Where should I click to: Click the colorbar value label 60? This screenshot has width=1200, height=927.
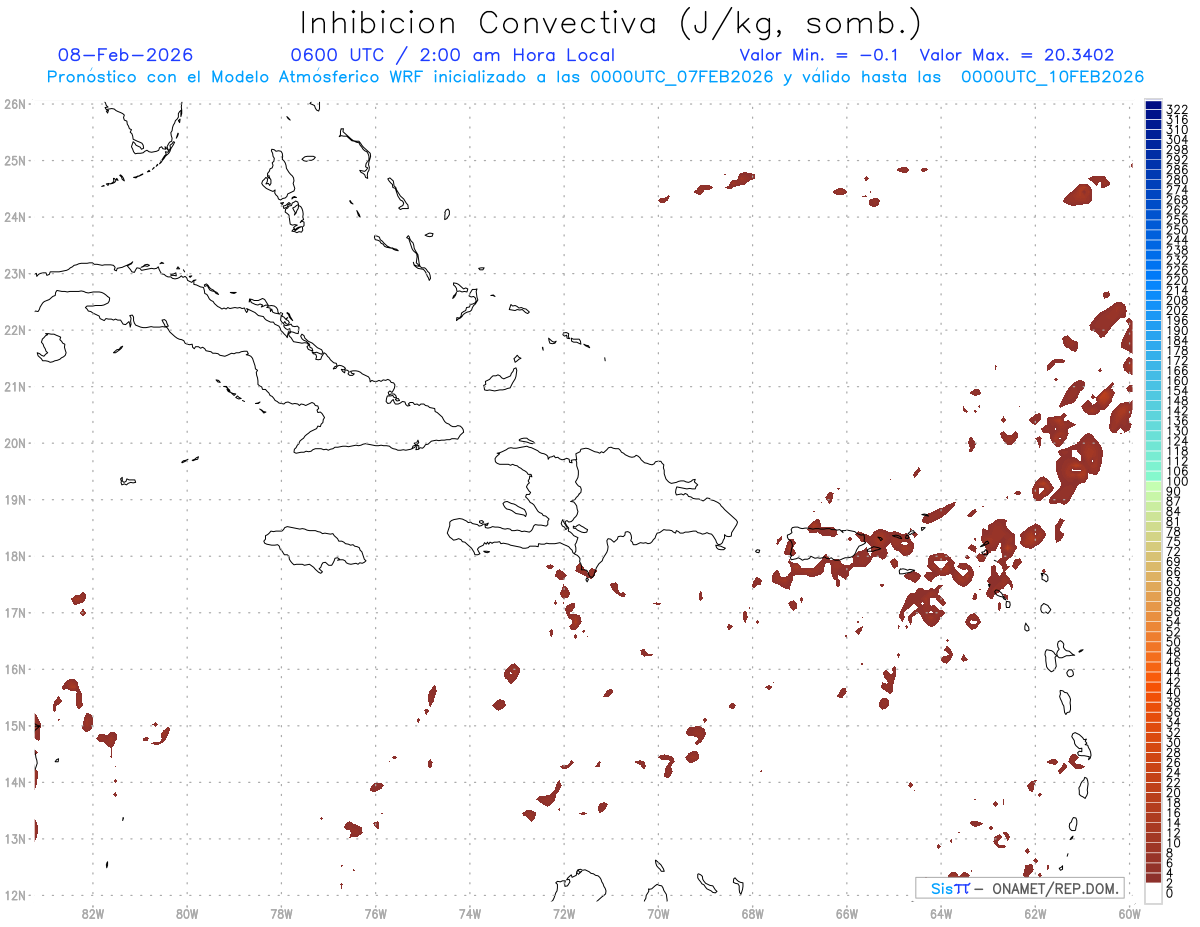tap(1174, 591)
